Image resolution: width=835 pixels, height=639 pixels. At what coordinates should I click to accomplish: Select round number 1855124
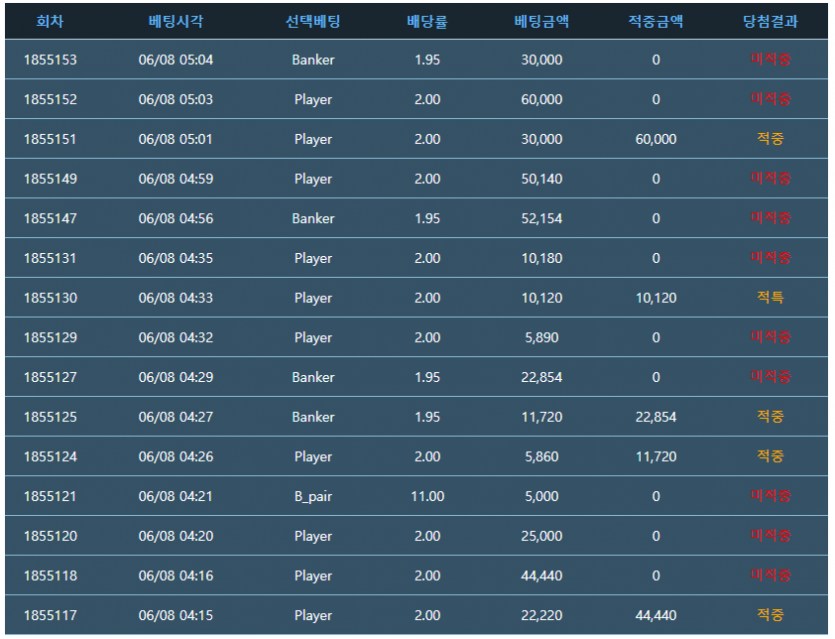[x=50, y=456]
